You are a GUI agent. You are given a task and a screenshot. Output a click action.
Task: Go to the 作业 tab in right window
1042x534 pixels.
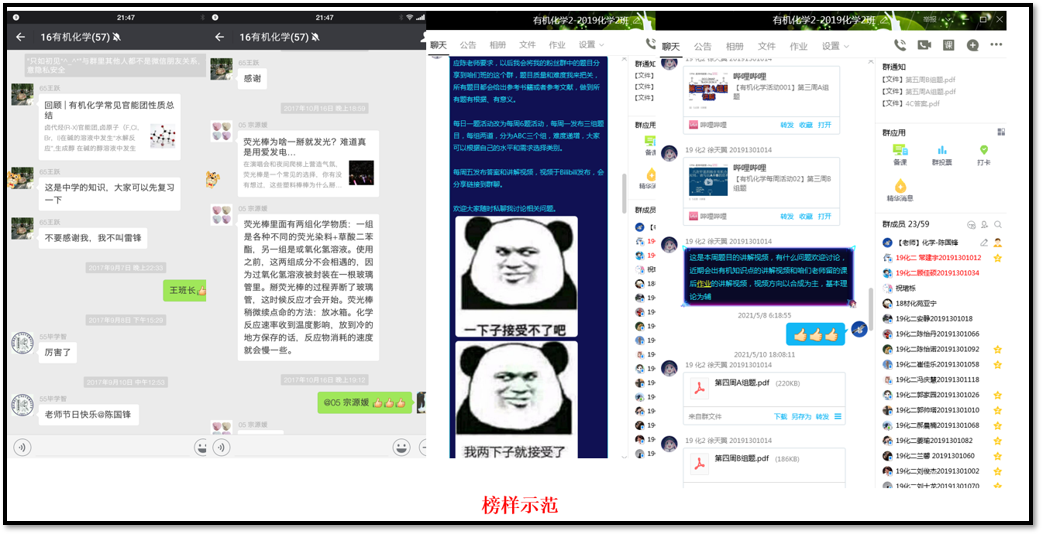[798, 46]
